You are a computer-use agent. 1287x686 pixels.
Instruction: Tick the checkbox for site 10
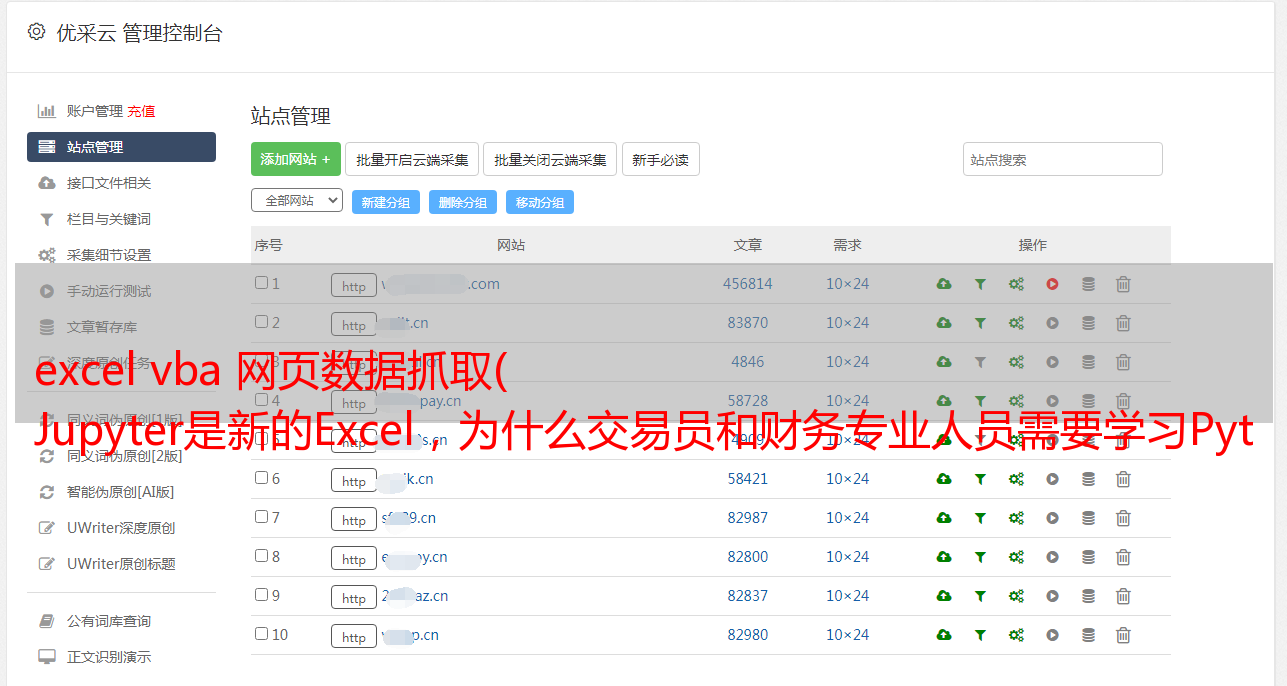[x=261, y=634]
